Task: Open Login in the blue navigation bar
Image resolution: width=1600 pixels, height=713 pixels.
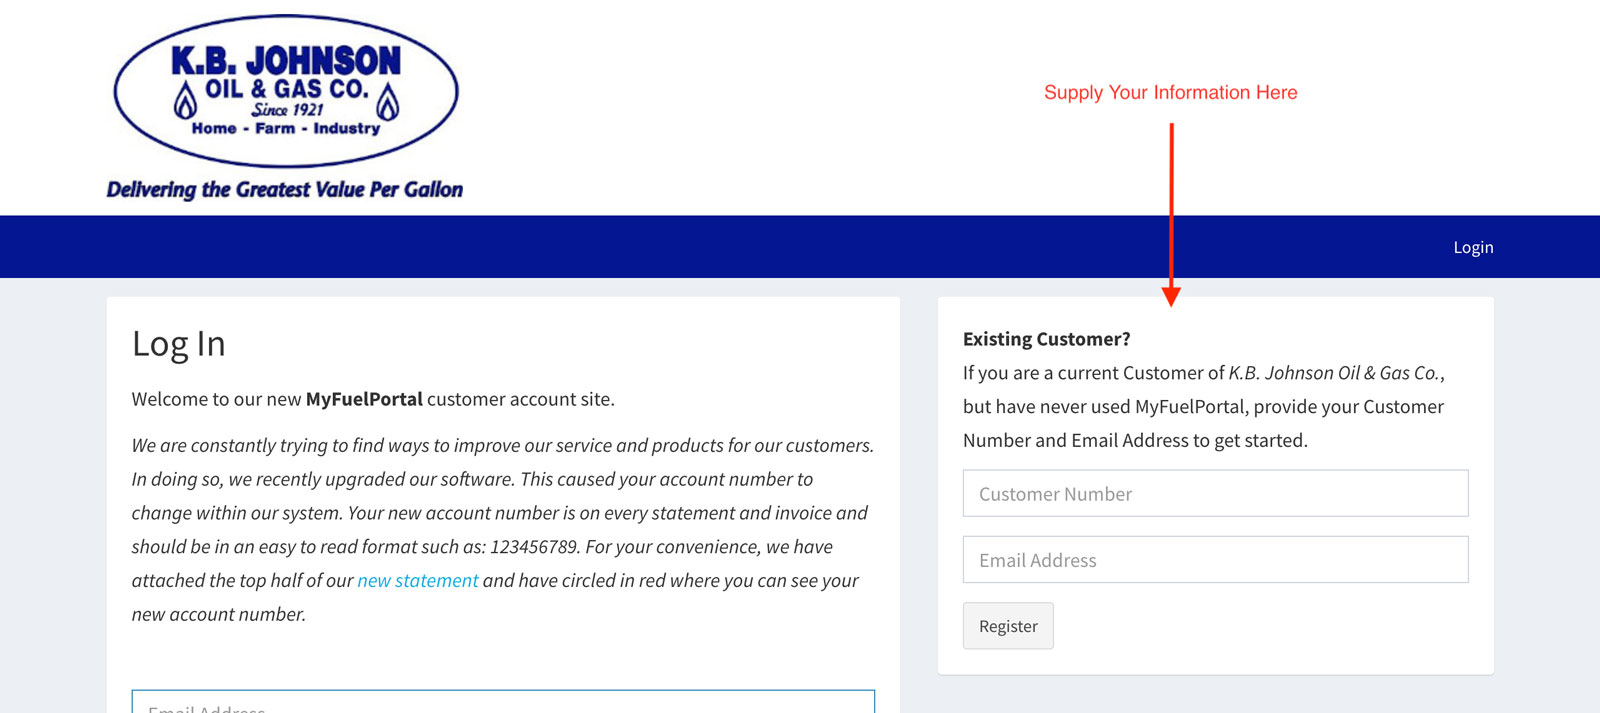Action: pos(1473,247)
